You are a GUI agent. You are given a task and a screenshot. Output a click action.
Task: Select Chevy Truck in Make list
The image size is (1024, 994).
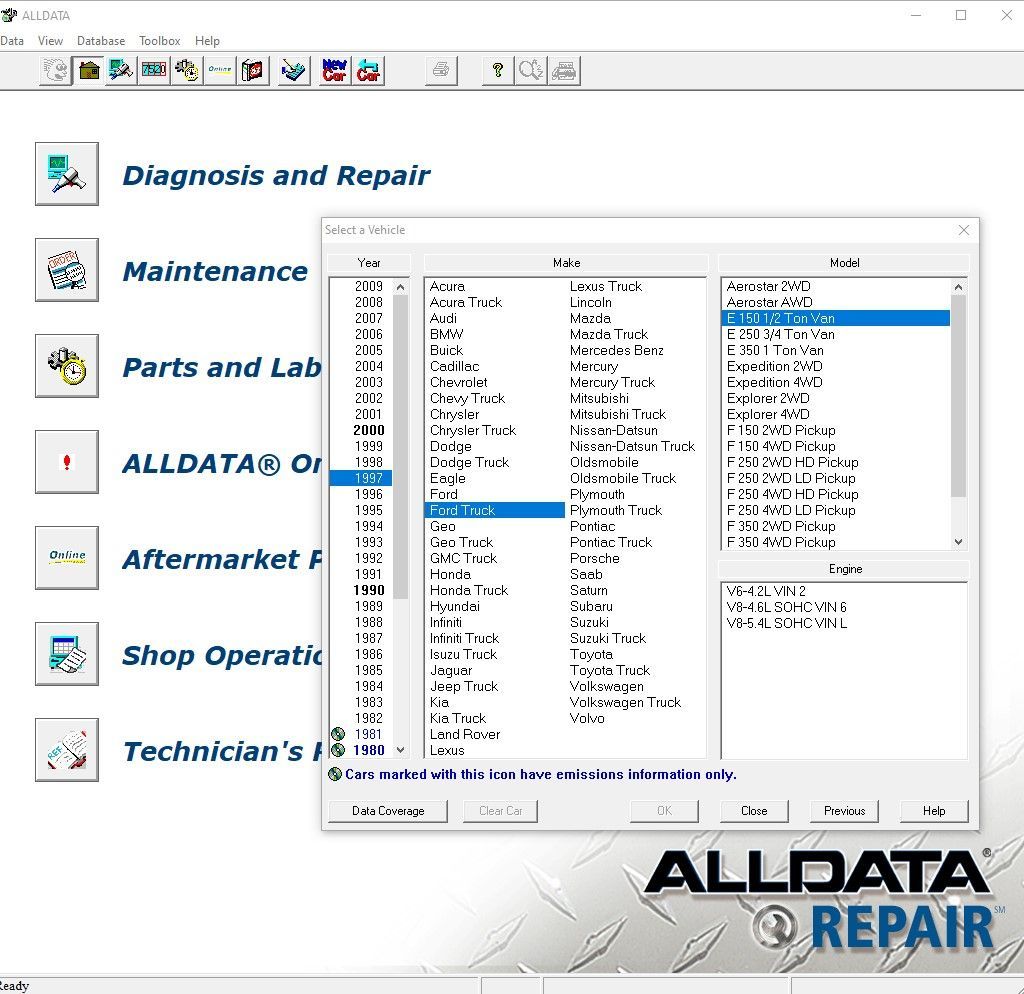[467, 398]
